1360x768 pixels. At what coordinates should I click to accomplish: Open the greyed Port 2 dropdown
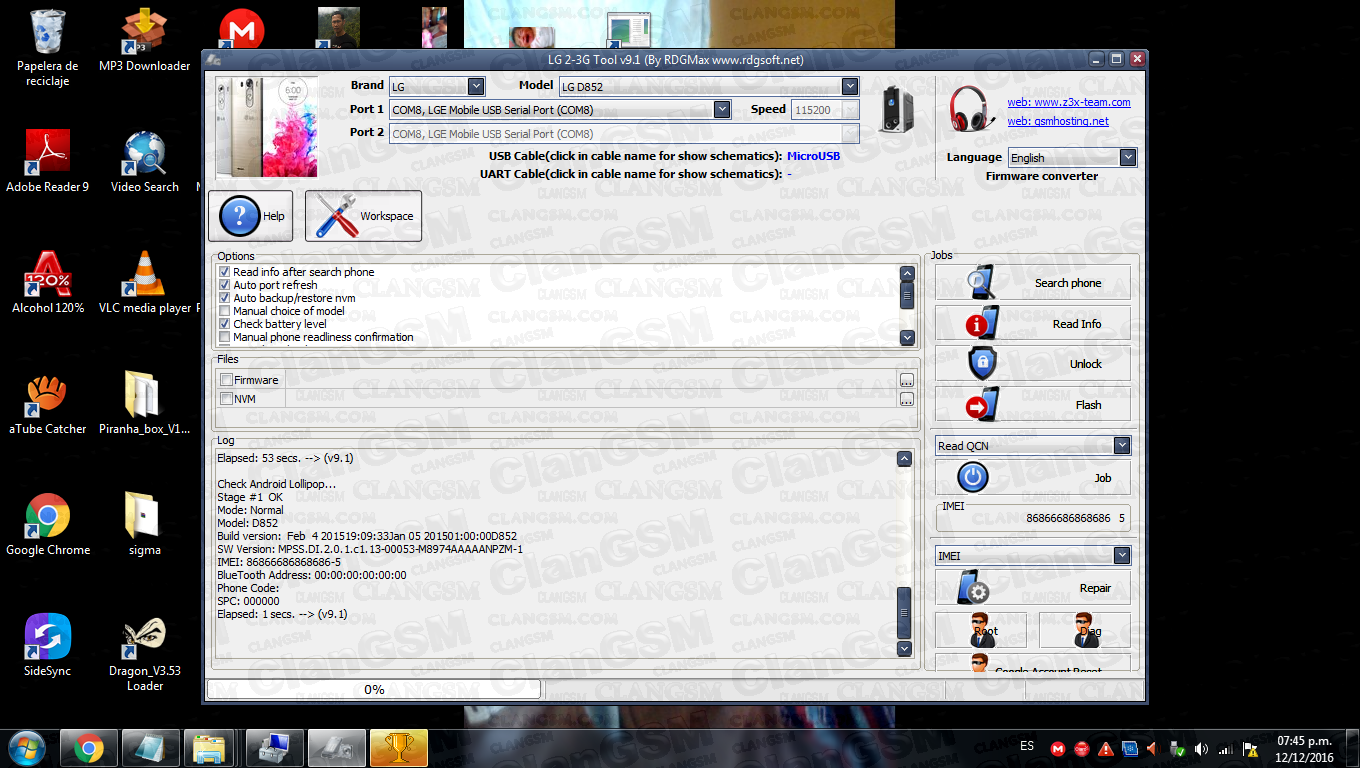pos(624,134)
